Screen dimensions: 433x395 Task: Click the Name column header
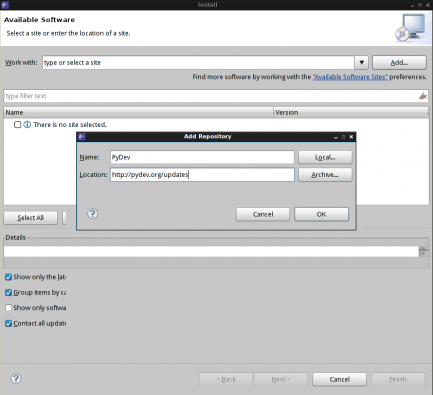138,112
